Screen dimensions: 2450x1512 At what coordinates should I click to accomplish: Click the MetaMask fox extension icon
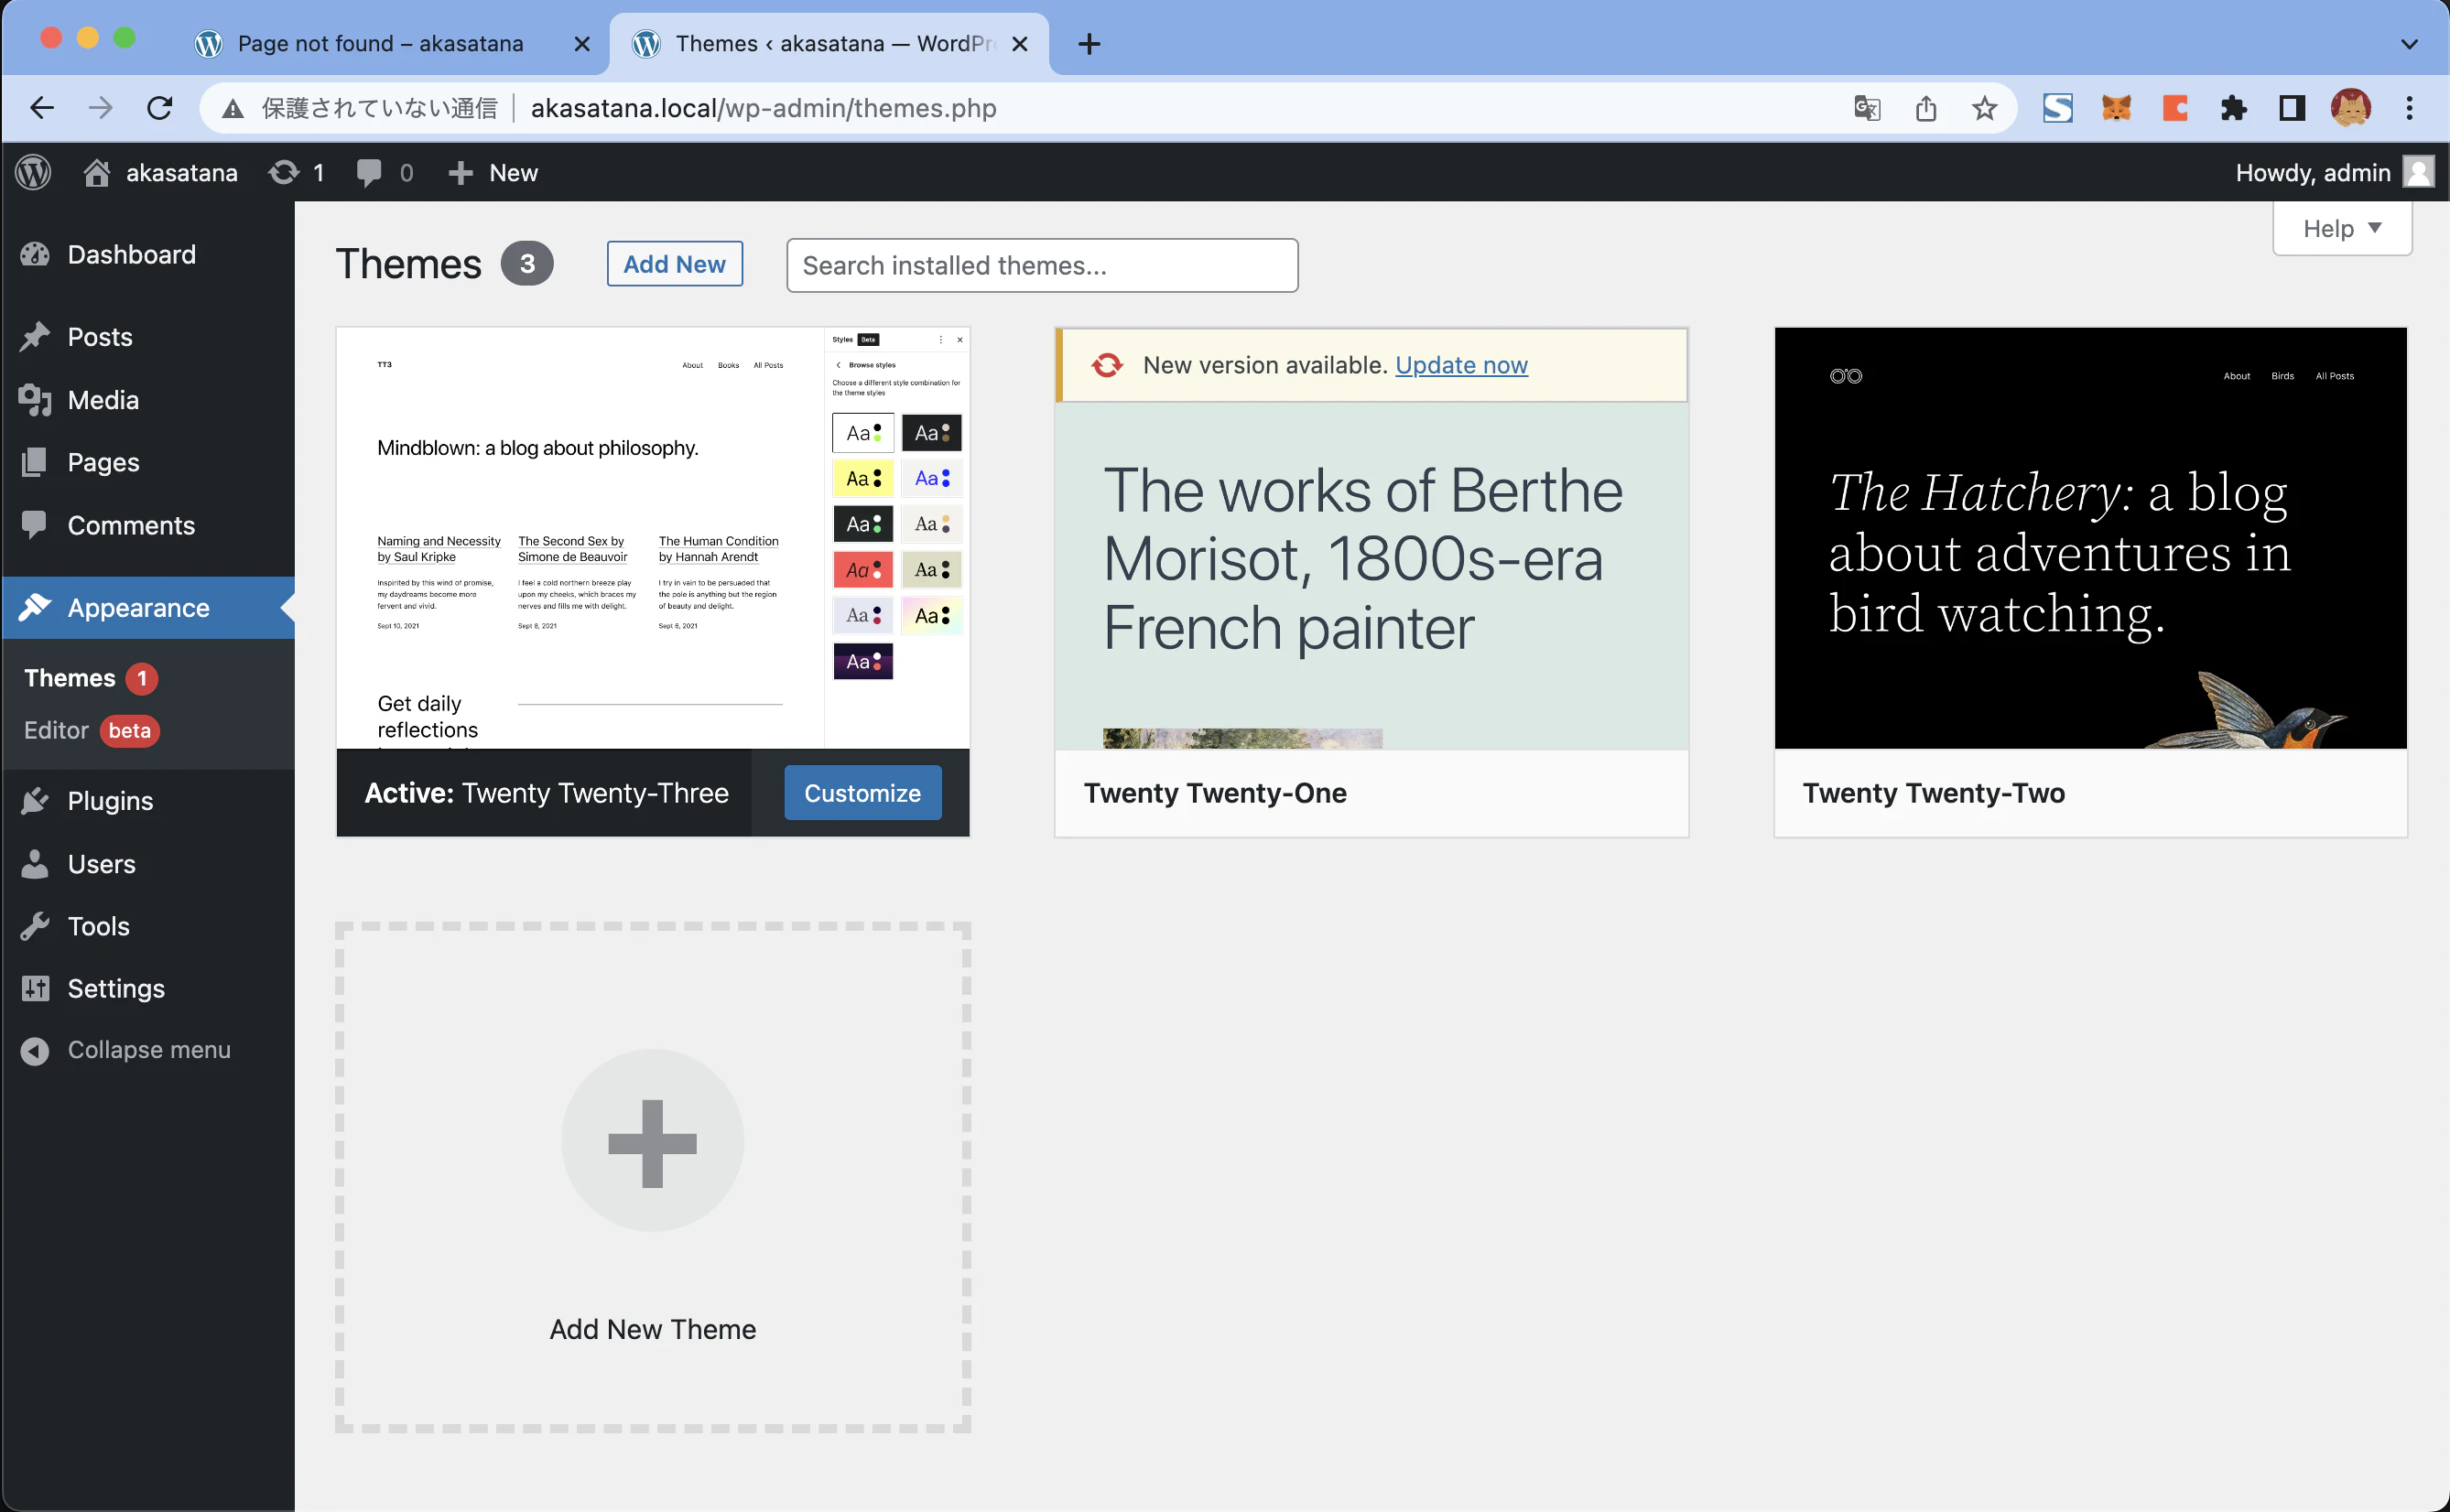2116,108
